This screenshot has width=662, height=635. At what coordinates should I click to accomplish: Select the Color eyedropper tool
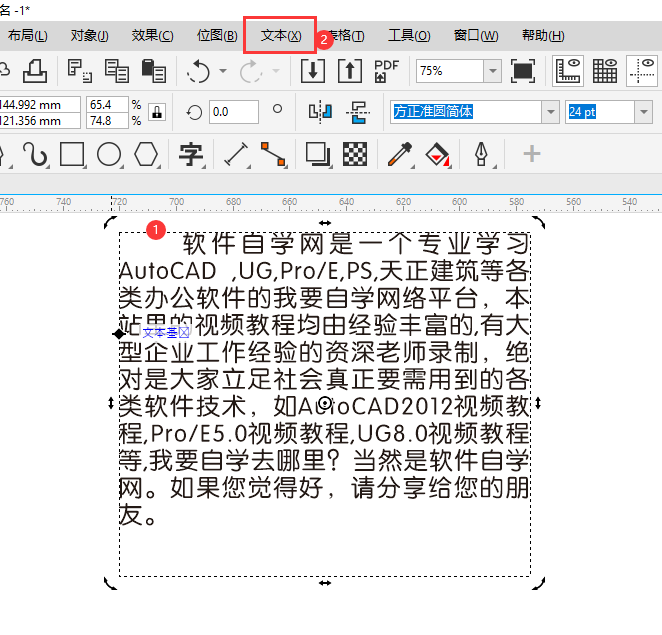pos(400,154)
